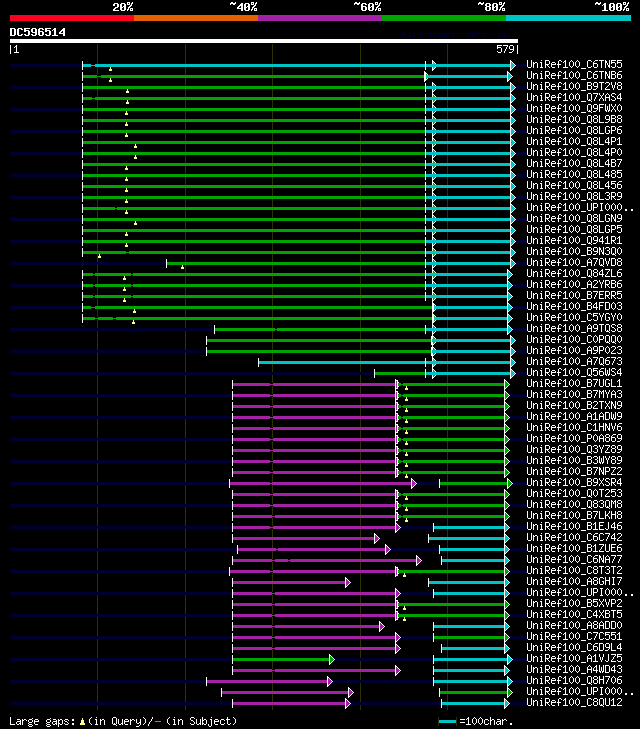Select the UniRef100_Q56WS4 label
This screenshot has height=729, width=640.
574,372
